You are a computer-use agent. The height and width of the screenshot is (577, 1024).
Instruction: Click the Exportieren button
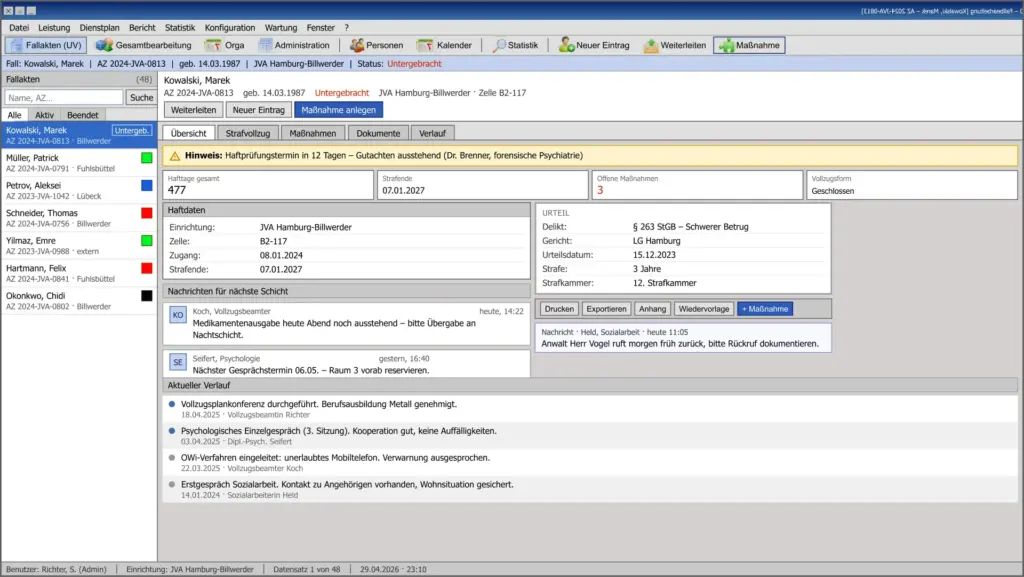click(606, 309)
